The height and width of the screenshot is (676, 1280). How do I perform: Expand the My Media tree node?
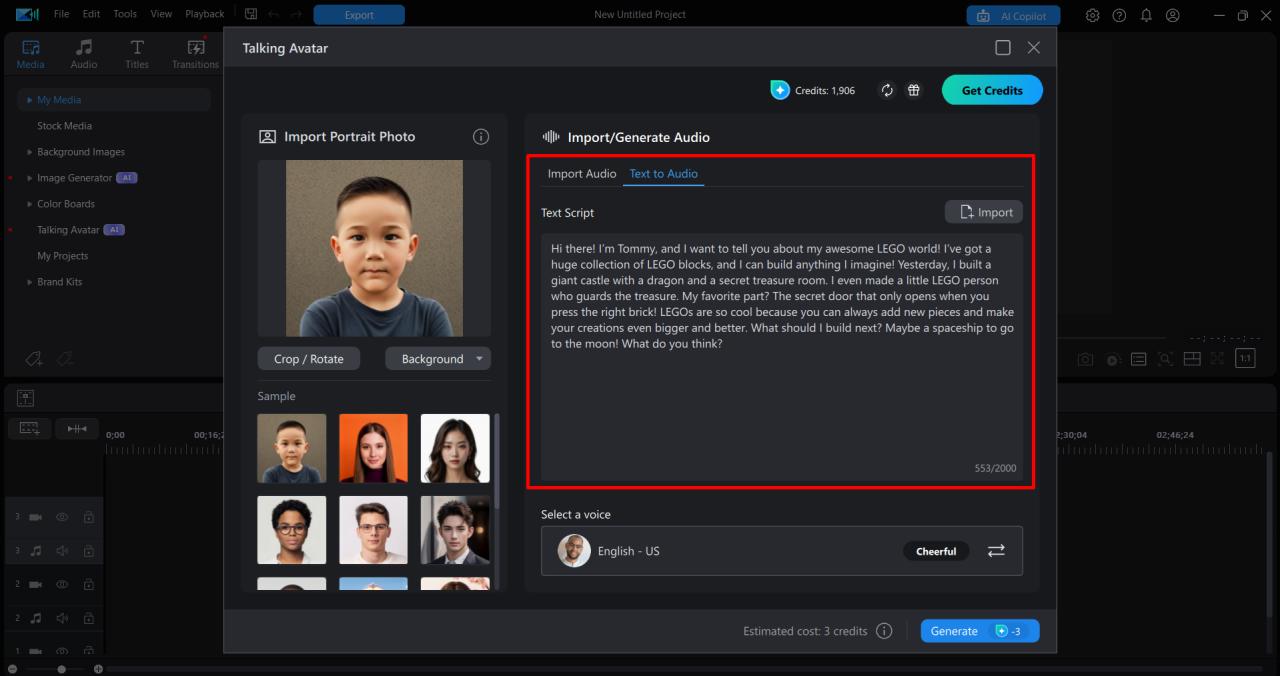30,100
